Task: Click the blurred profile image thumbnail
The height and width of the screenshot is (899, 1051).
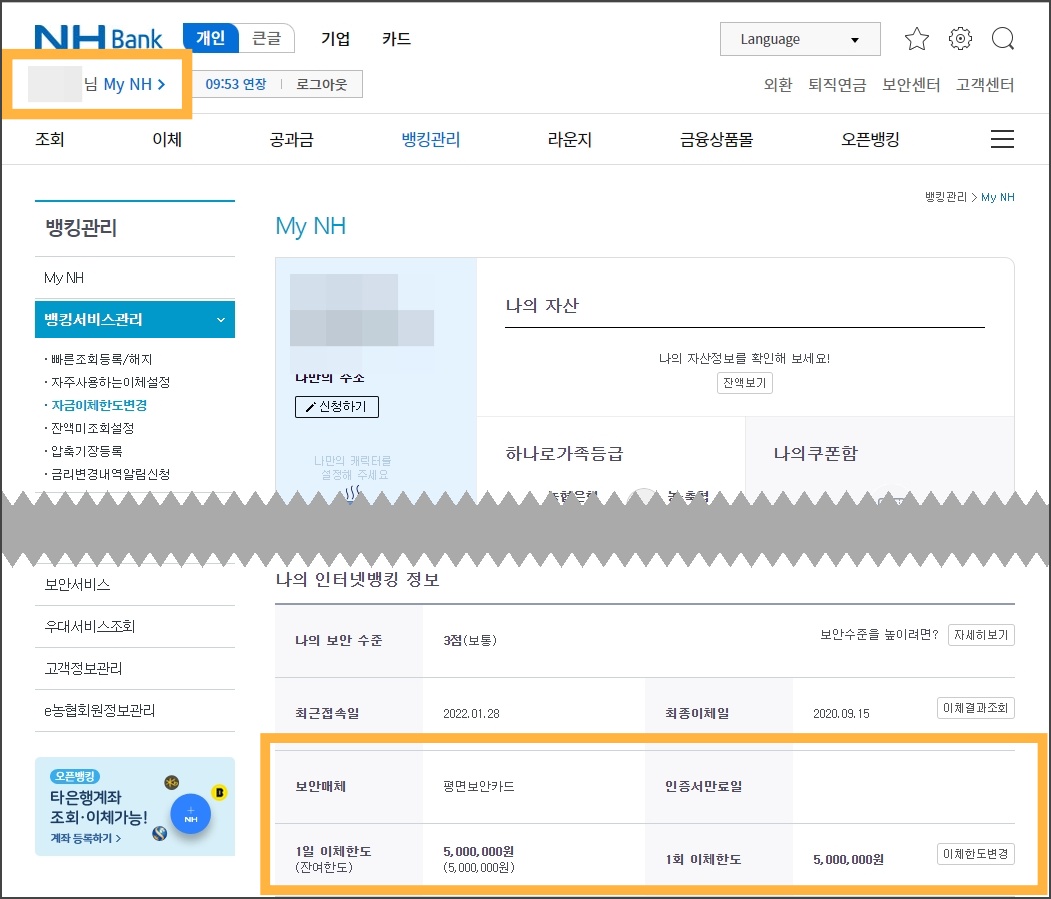Action: pyautogui.click(x=361, y=310)
